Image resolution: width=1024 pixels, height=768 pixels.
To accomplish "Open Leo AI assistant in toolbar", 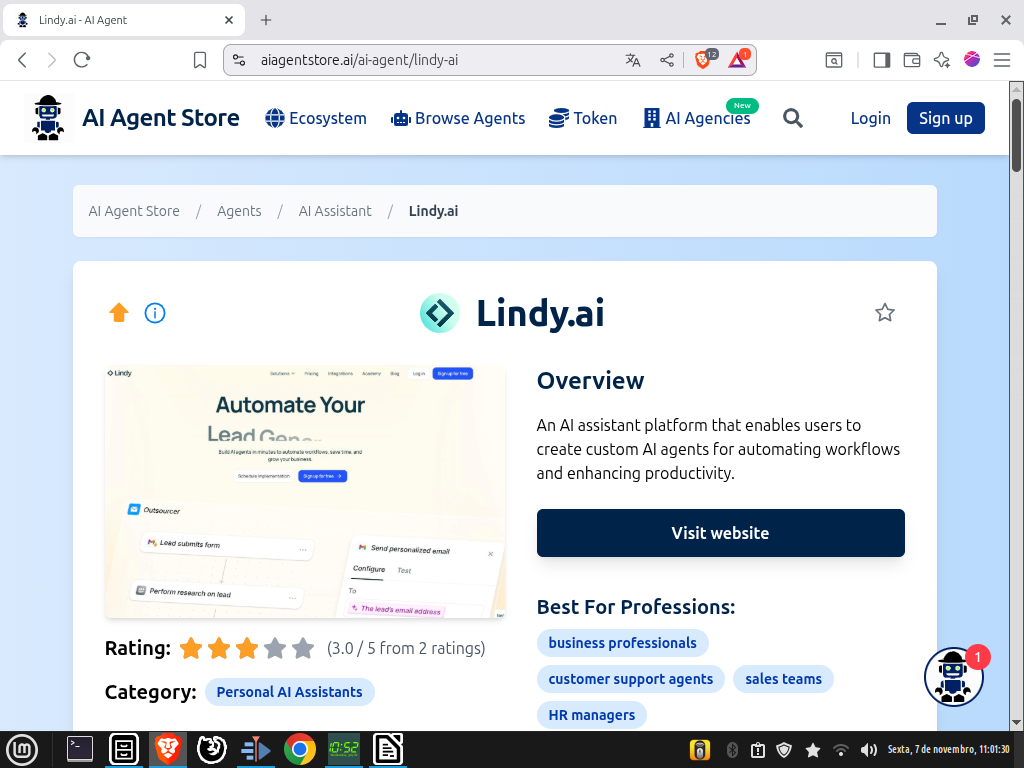I will [941, 59].
